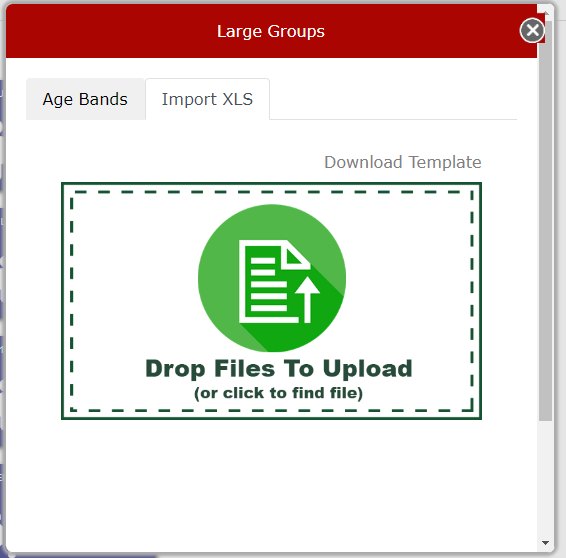
Task: Switch to the Age Bands tab
Action: coord(86,99)
